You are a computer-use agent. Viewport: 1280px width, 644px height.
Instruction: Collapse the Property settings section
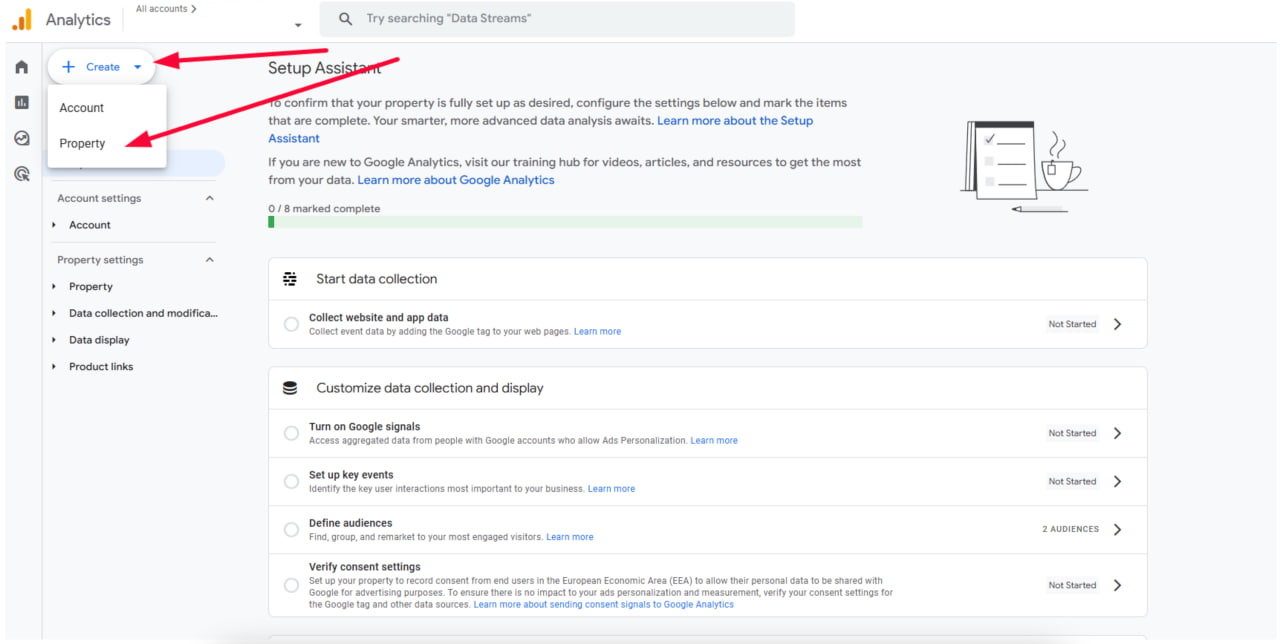[x=209, y=260]
